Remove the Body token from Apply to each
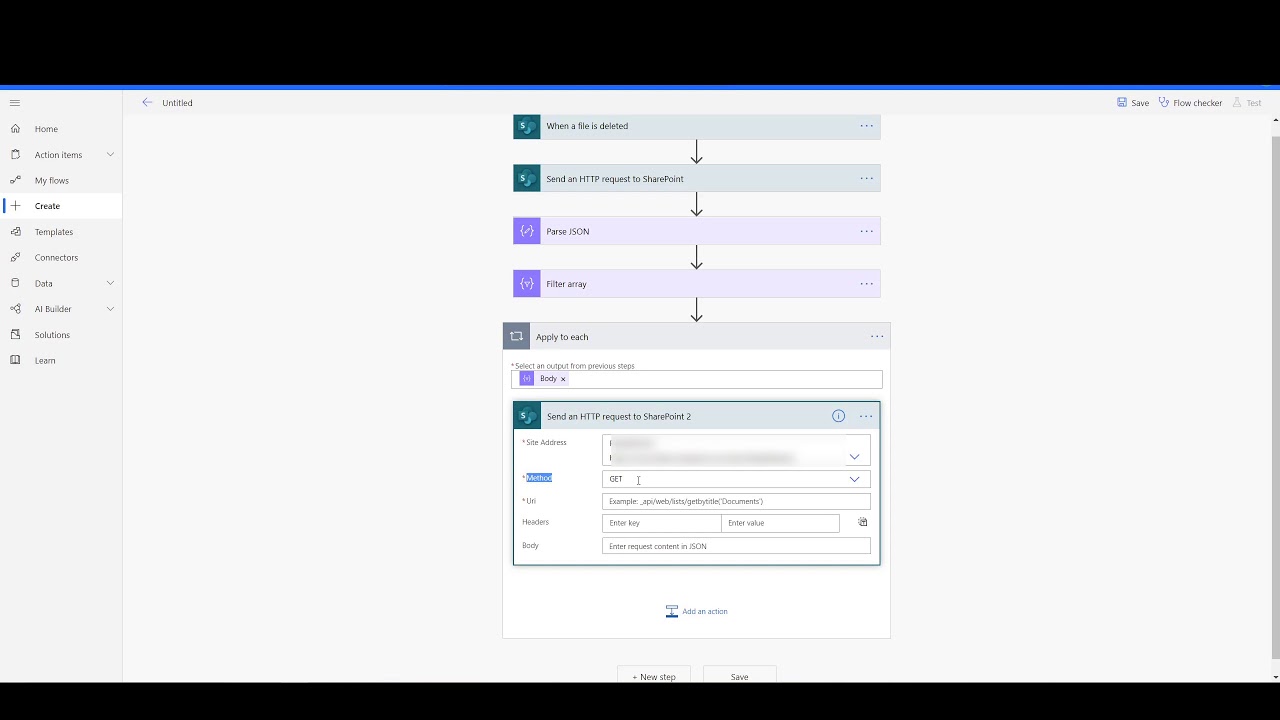1280x720 pixels. 563,379
